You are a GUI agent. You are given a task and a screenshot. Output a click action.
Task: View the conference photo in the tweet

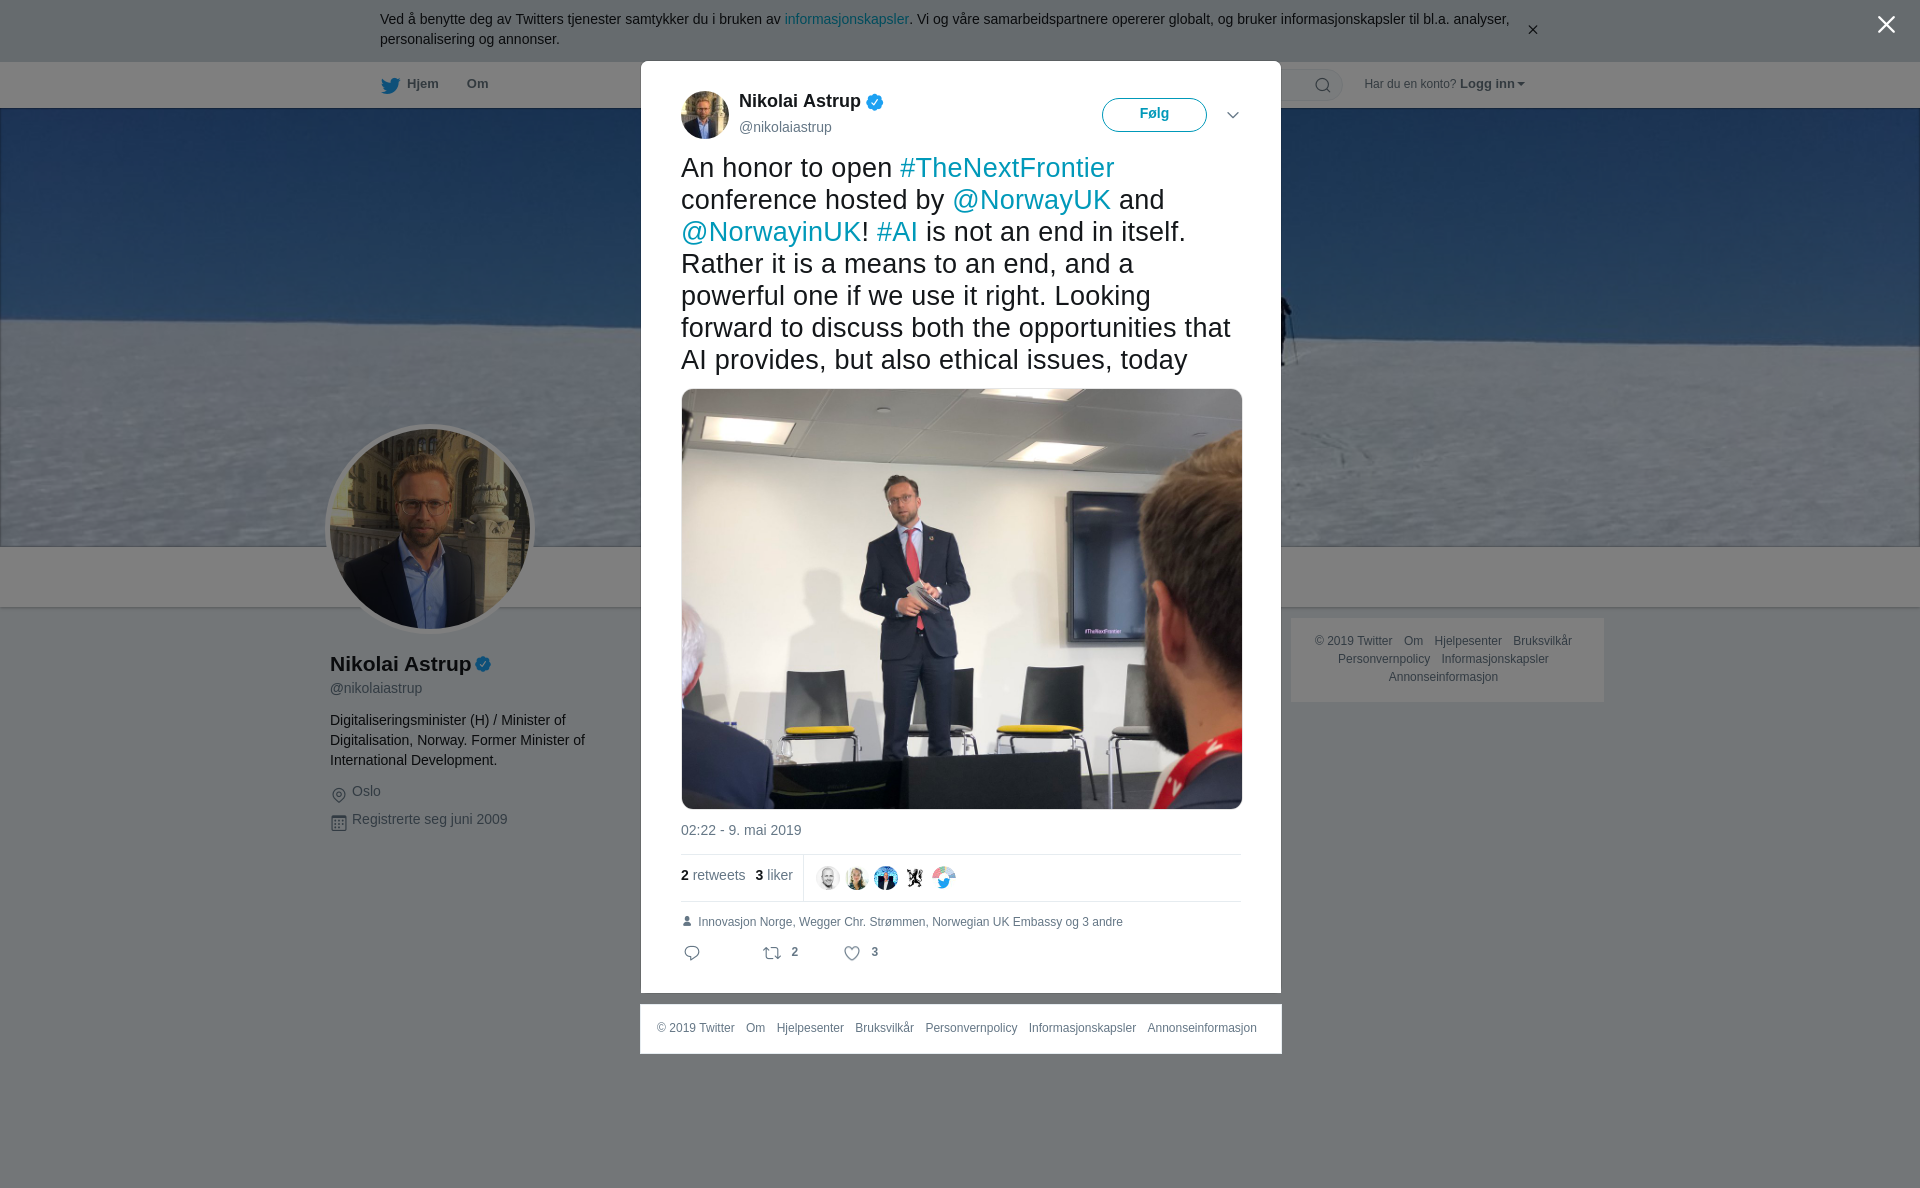click(x=962, y=599)
